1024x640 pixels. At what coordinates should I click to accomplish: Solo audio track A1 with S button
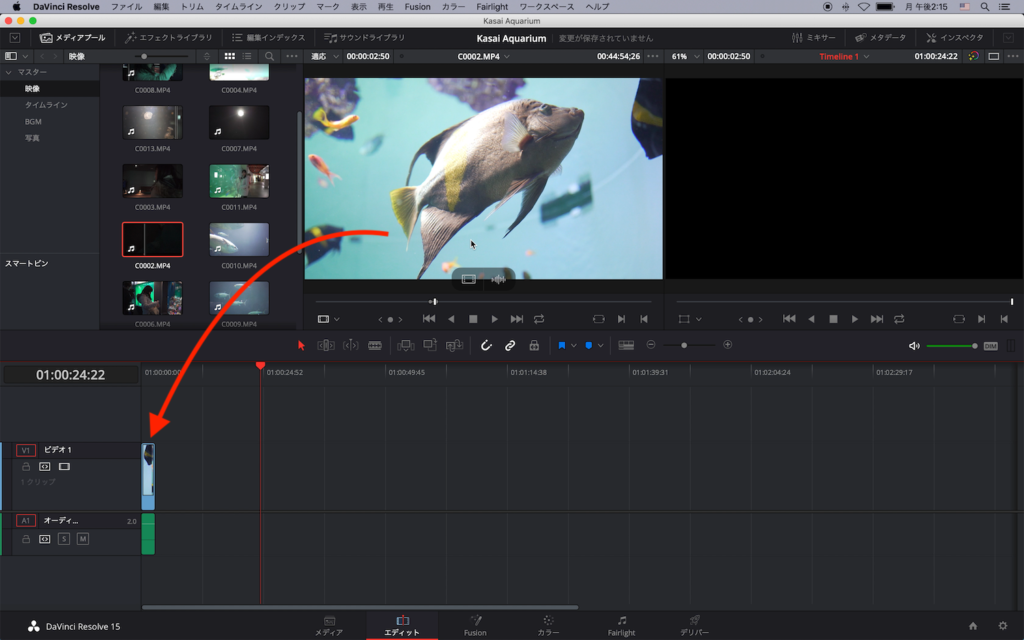(x=64, y=539)
